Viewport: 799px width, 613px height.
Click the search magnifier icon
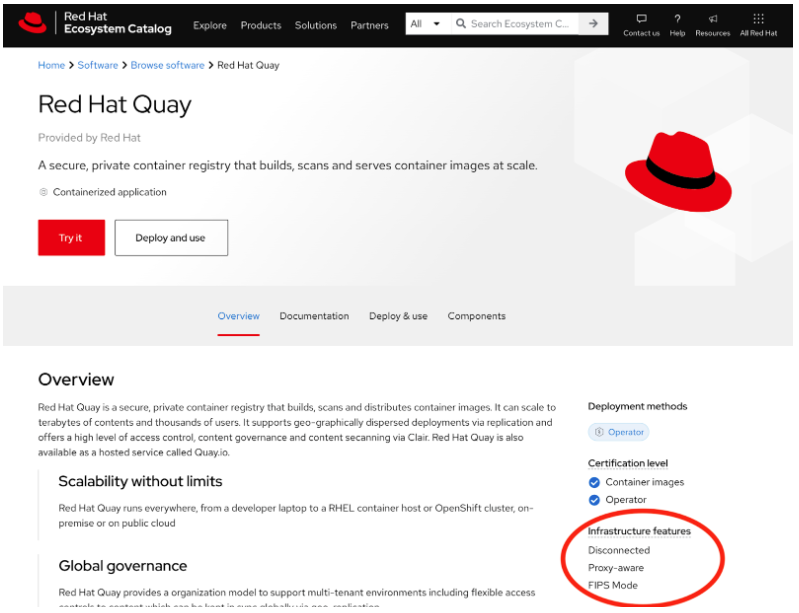click(x=461, y=23)
